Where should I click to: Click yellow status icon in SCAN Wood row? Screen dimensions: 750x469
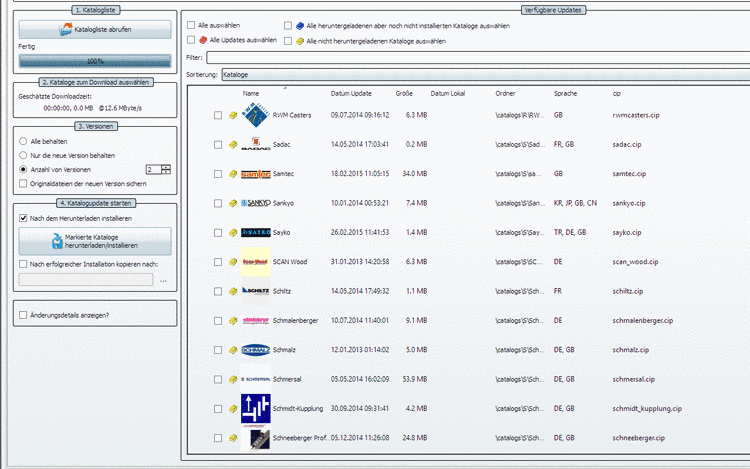click(x=233, y=262)
